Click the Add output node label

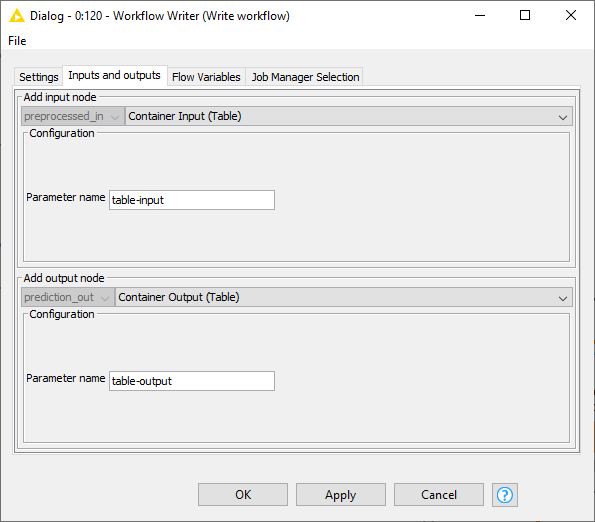coord(64,278)
